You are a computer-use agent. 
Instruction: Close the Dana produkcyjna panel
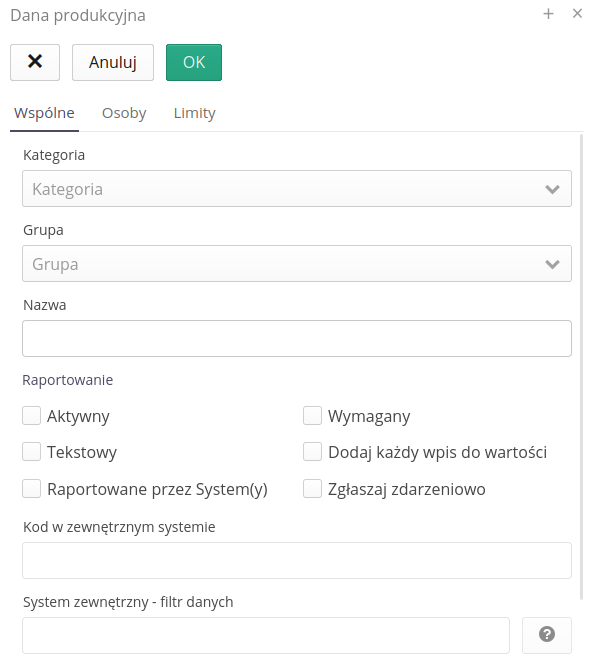(x=577, y=14)
